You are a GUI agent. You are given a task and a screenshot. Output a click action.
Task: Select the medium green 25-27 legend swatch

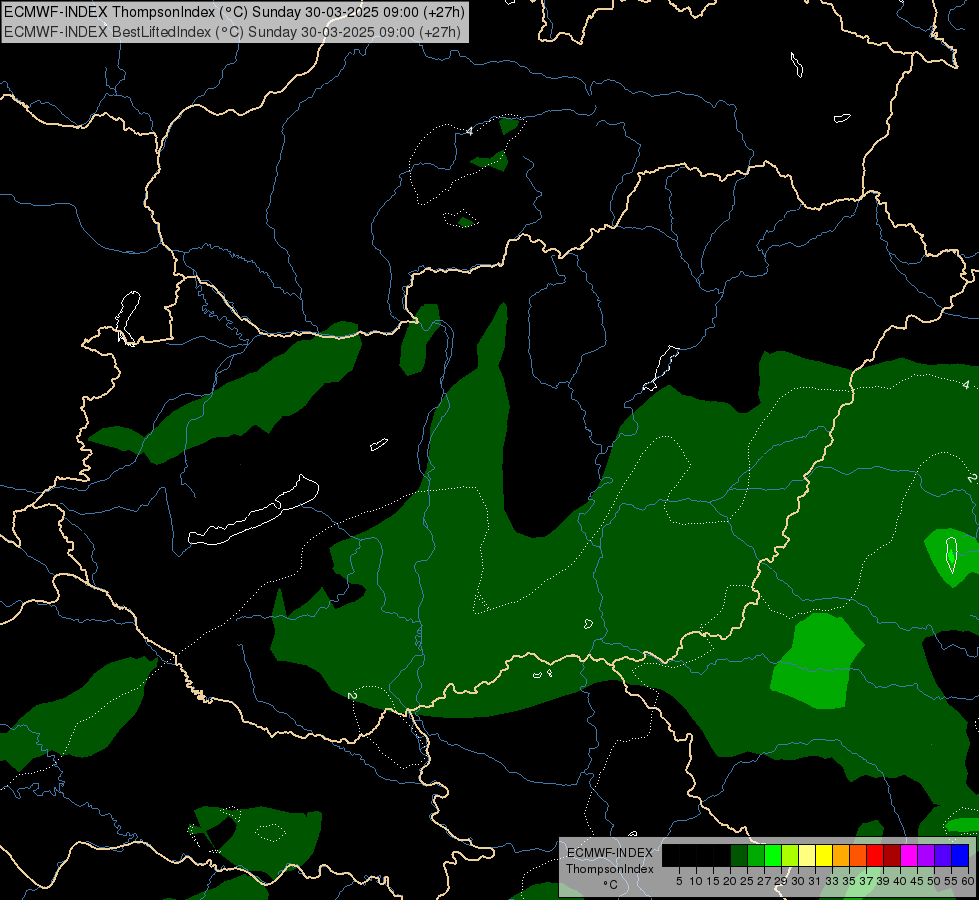(x=756, y=855)
